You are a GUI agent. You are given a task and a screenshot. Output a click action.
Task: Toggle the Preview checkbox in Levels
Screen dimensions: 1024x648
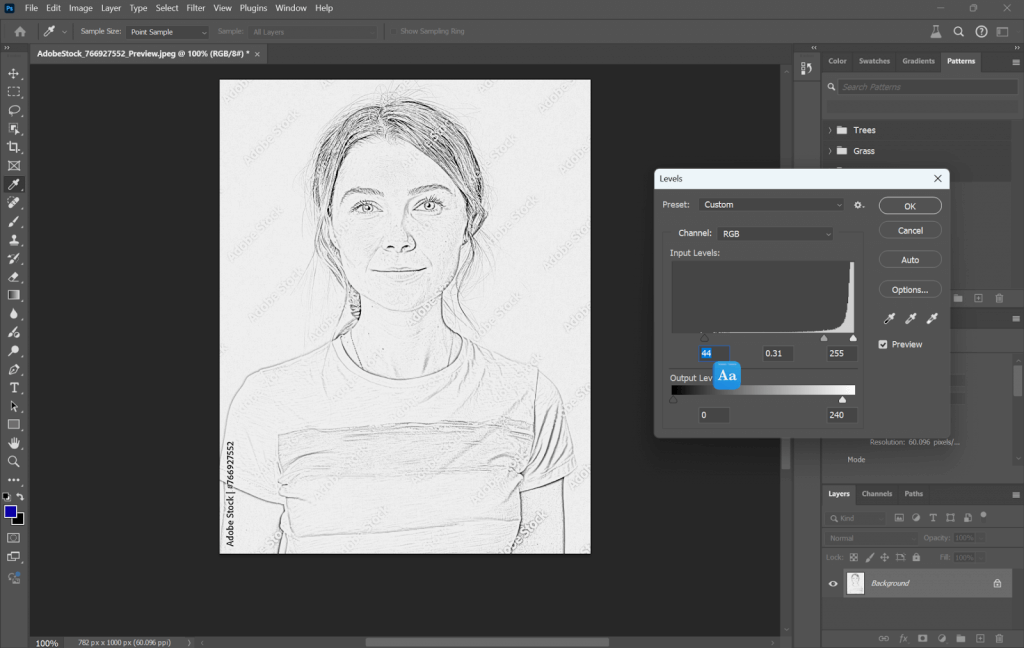click(x=883, y=344)
